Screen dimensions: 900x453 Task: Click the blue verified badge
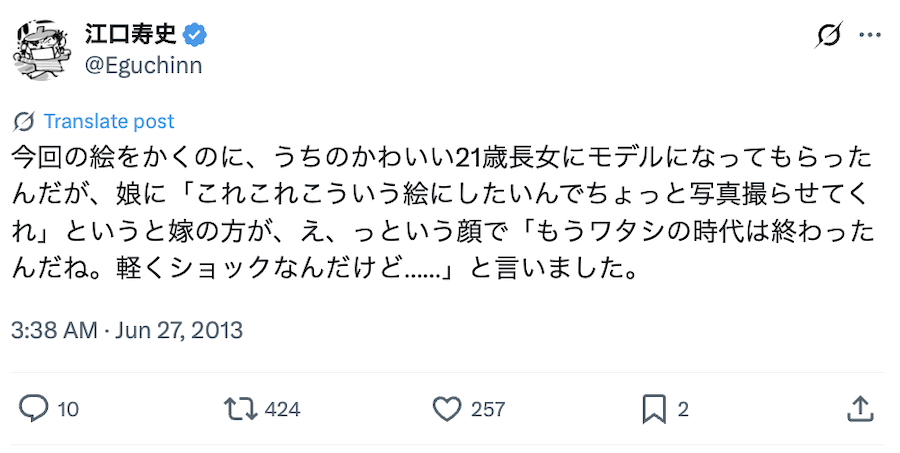coord(197,35)
